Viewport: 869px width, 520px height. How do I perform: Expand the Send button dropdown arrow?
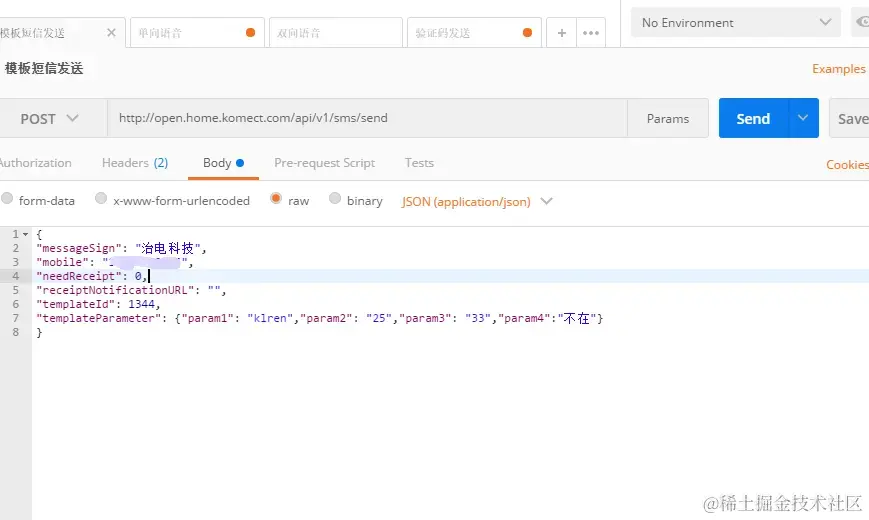(803, 118)
